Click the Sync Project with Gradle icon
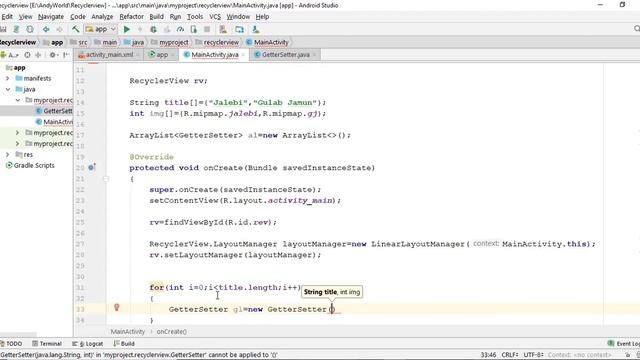640x360 pixels. pos(240,29)
